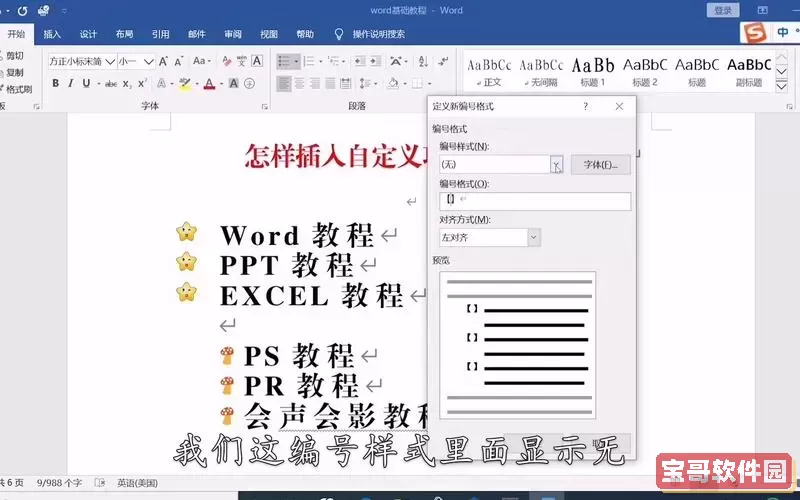Increase paragraph indent

point(376,62)
